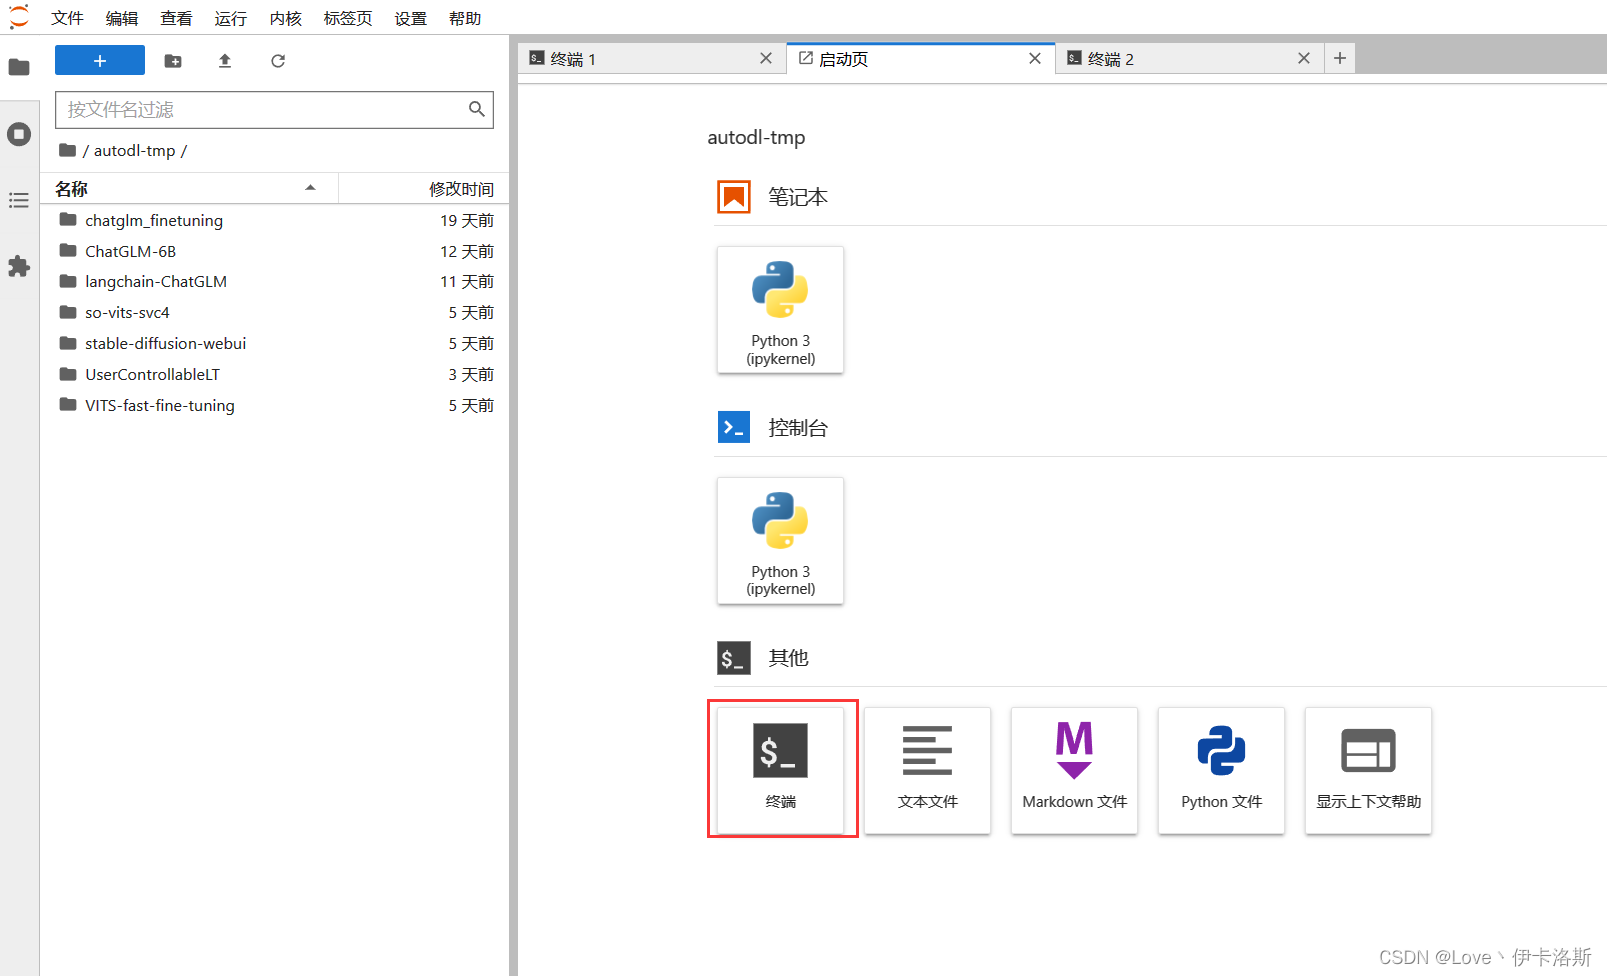This screenshot has width=1607, height=976.
Task: Create a new Python 文件
Action: pyautogui.click(x=1222, y=771)
